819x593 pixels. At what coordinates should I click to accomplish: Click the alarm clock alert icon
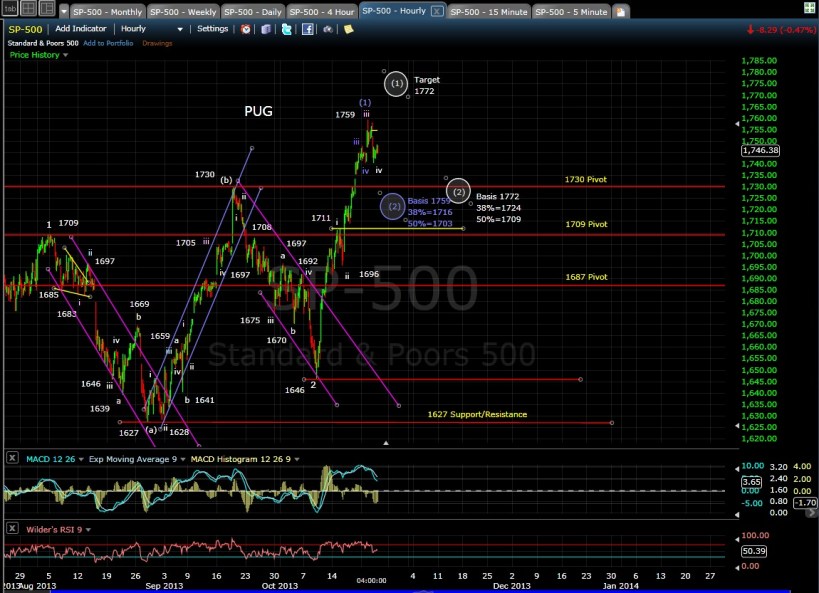click(x=245, y=29)
